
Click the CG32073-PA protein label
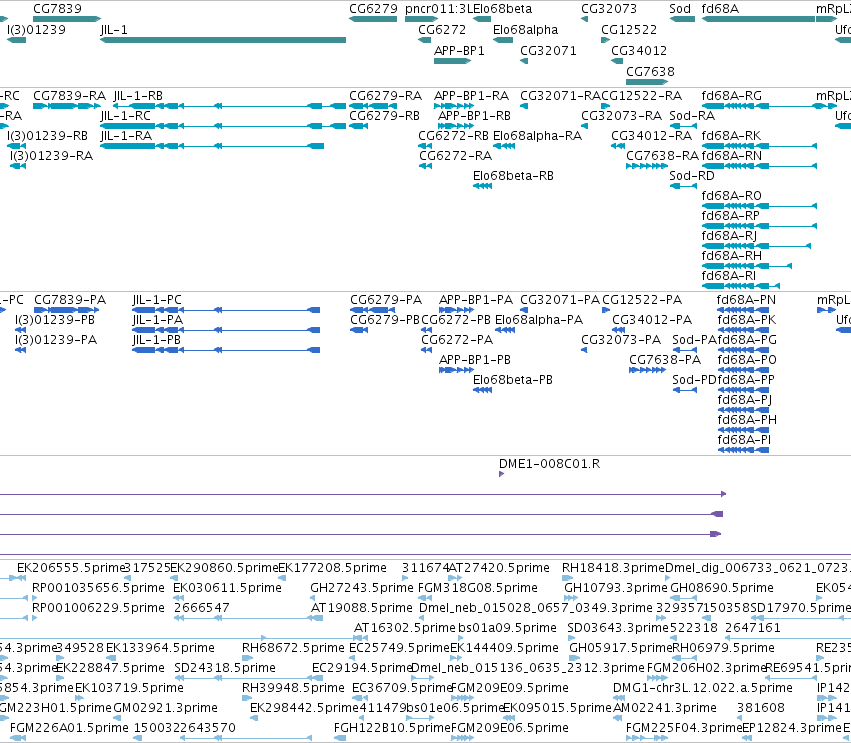tap(621, 340)
